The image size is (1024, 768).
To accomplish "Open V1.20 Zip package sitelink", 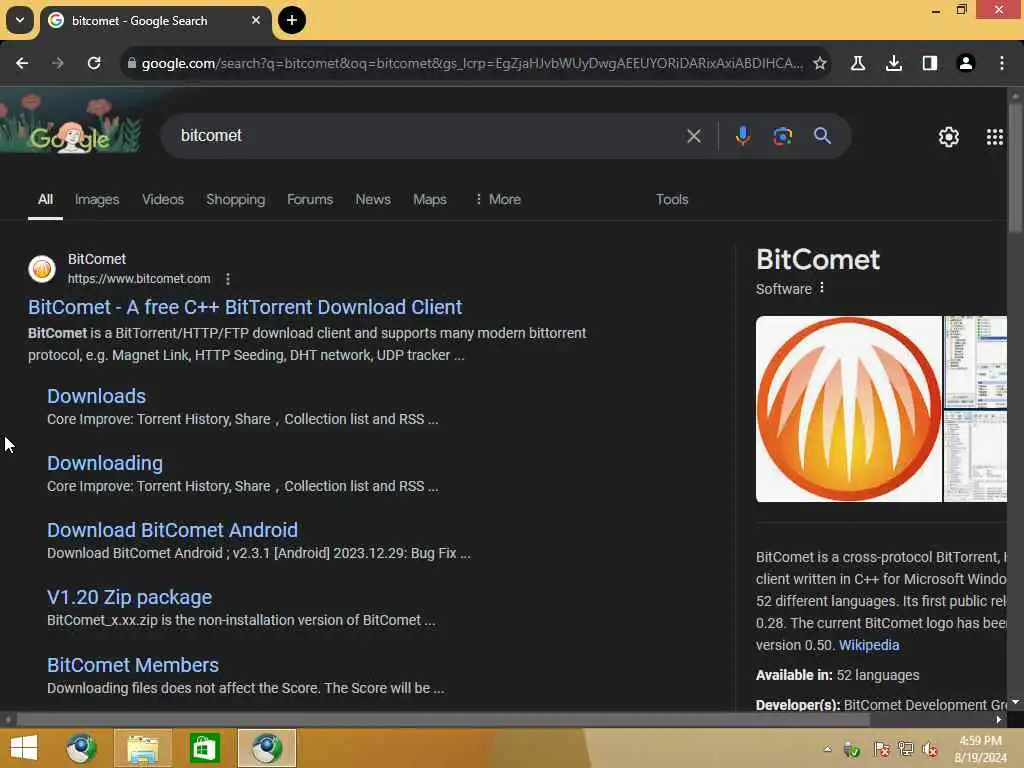I will (129, 597).
